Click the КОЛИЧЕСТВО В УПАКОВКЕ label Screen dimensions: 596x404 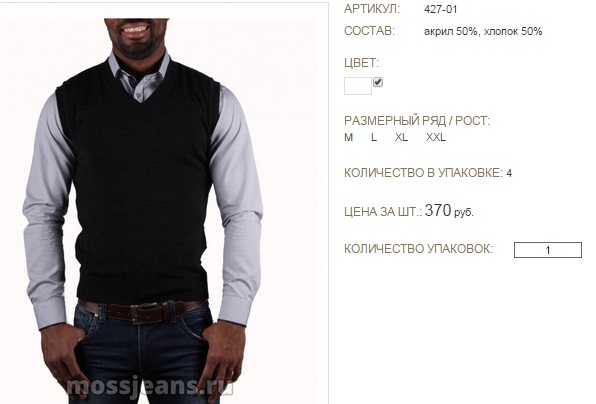pyautogui.click(x=423, y=173)
